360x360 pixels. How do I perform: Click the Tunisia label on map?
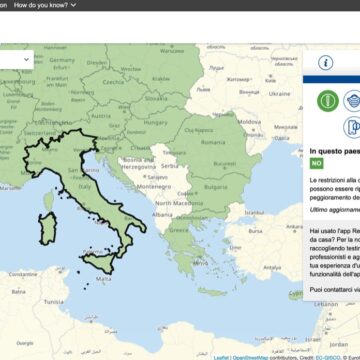coord(53,302)
